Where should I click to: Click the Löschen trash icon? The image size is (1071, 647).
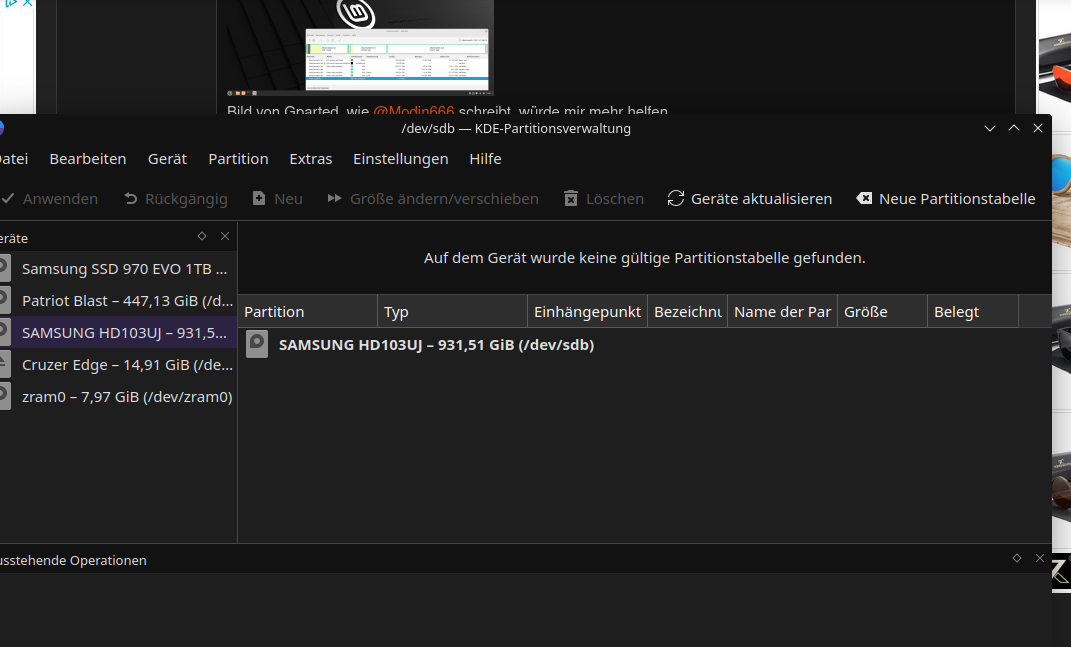[x=571, y=199]
